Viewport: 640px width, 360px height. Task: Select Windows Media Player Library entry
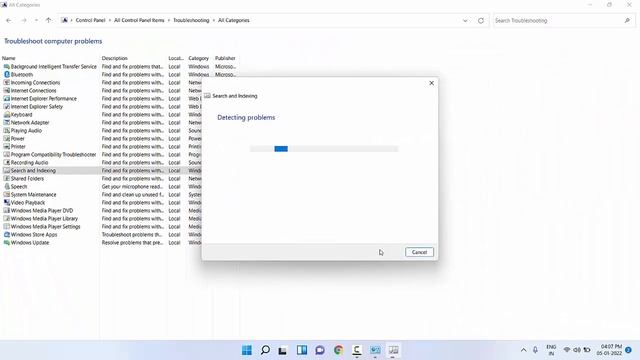click(x=44, y=219)
